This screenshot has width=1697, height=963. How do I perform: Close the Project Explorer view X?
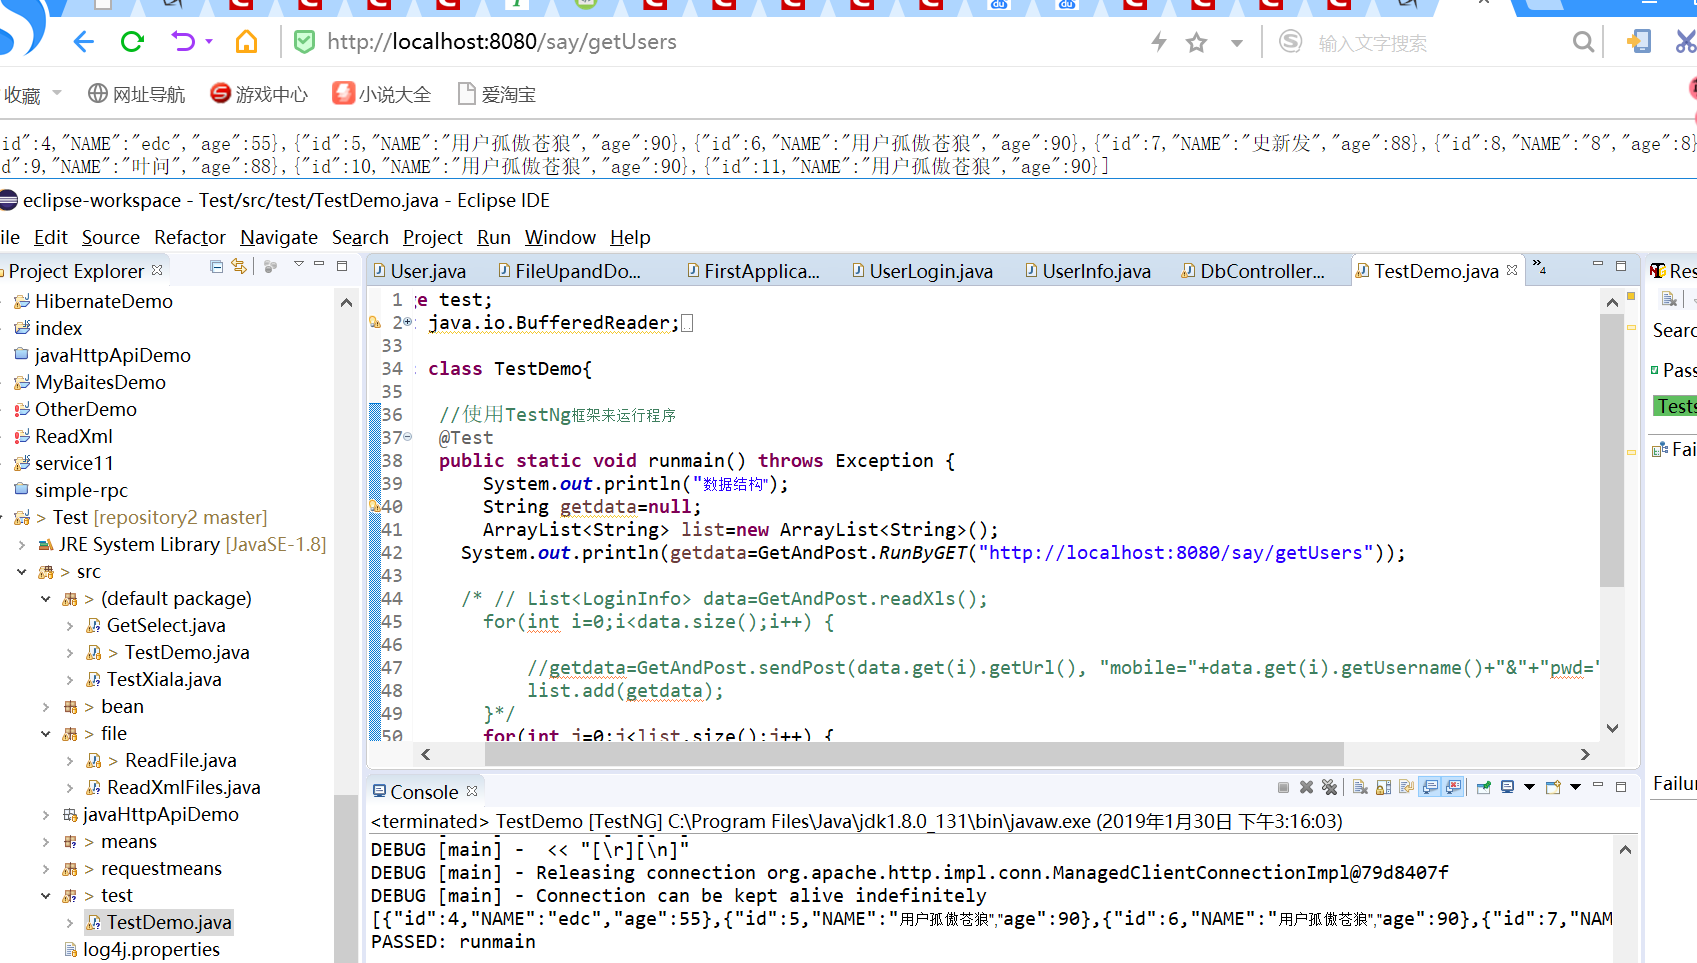(x=157, y=270)
